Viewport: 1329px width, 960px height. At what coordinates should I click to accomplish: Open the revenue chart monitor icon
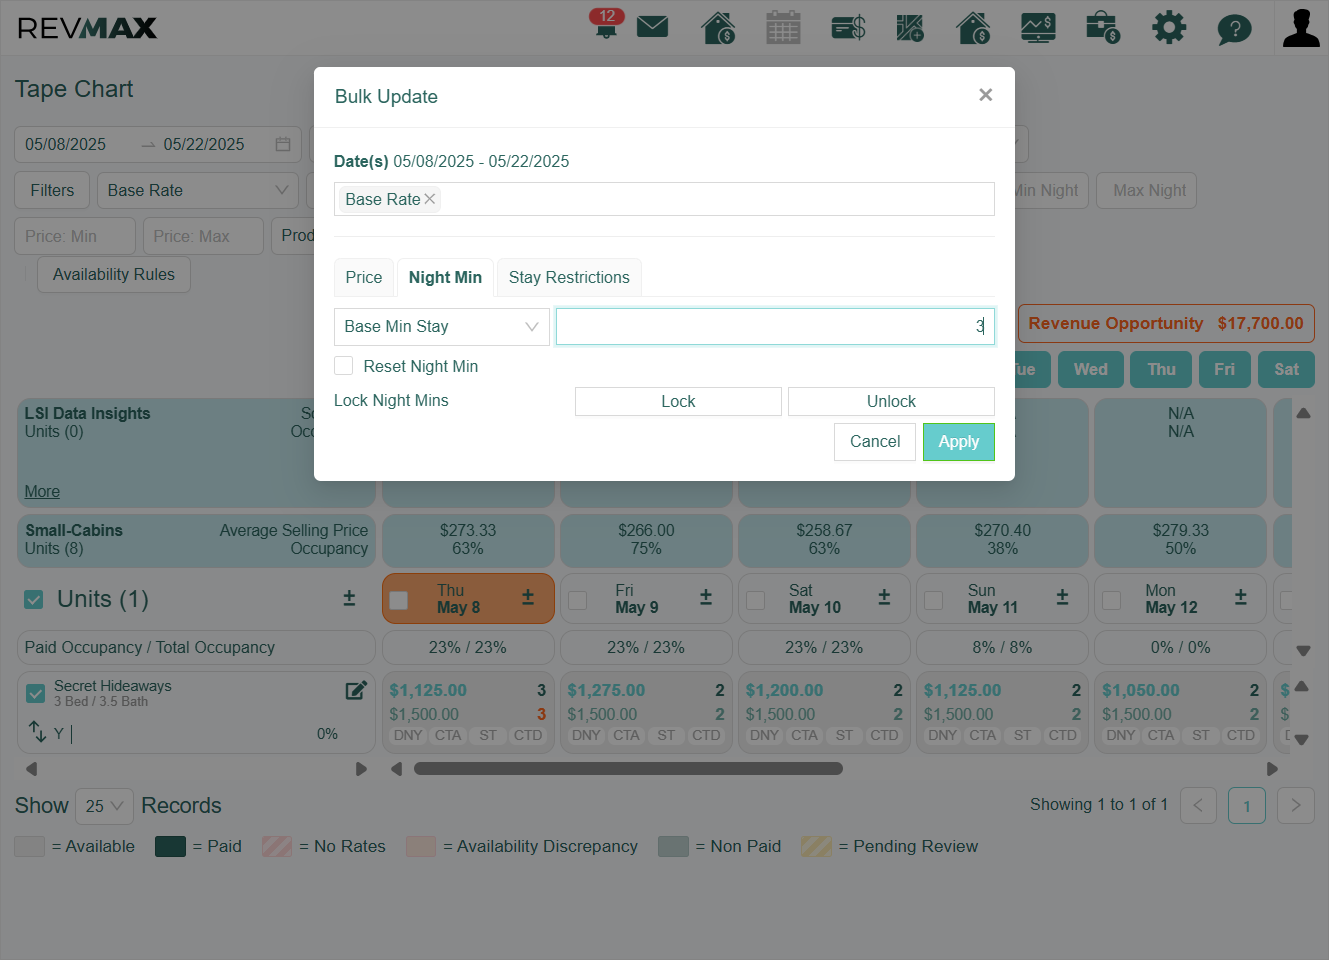coord(1038,27)
